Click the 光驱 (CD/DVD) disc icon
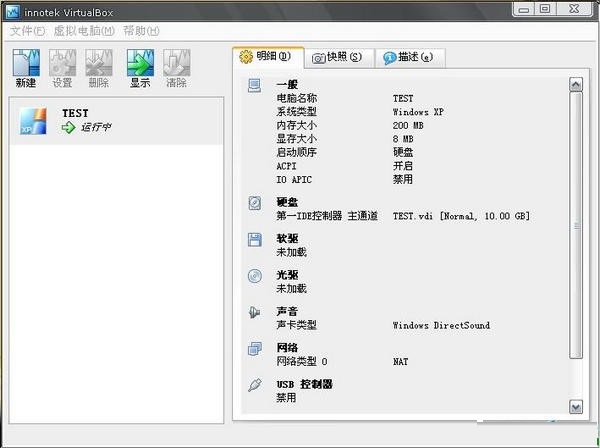This screenshot has height=448, width=600. (x=254, y=276)
